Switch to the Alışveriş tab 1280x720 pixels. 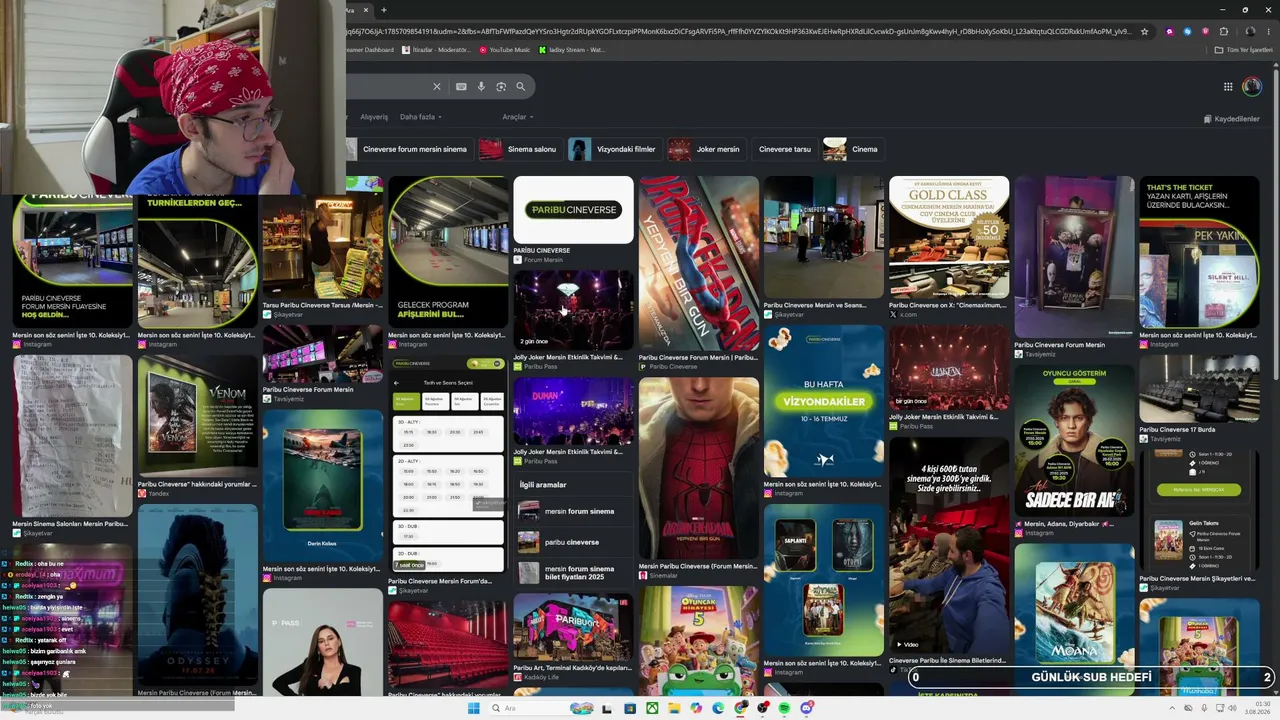[x=374, y=117]
